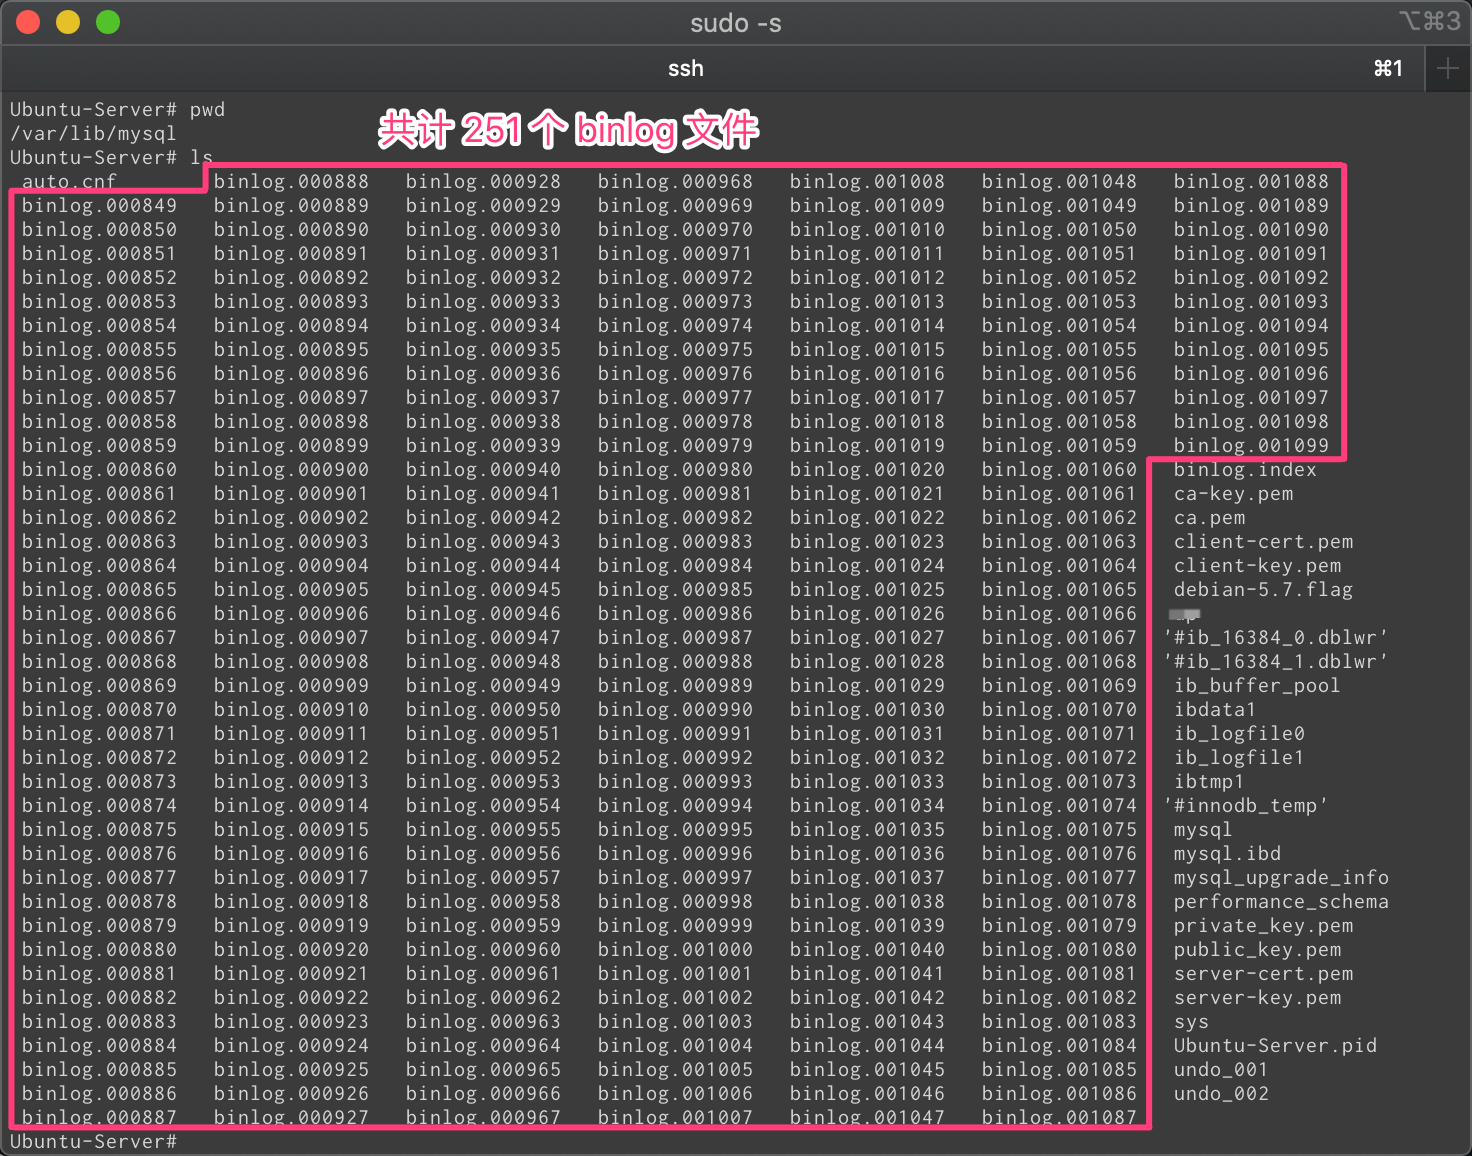Viewport: 1472px width, 1156px height.
Task: Close the terminal window with red button
Action: click(x=28, y=22)
